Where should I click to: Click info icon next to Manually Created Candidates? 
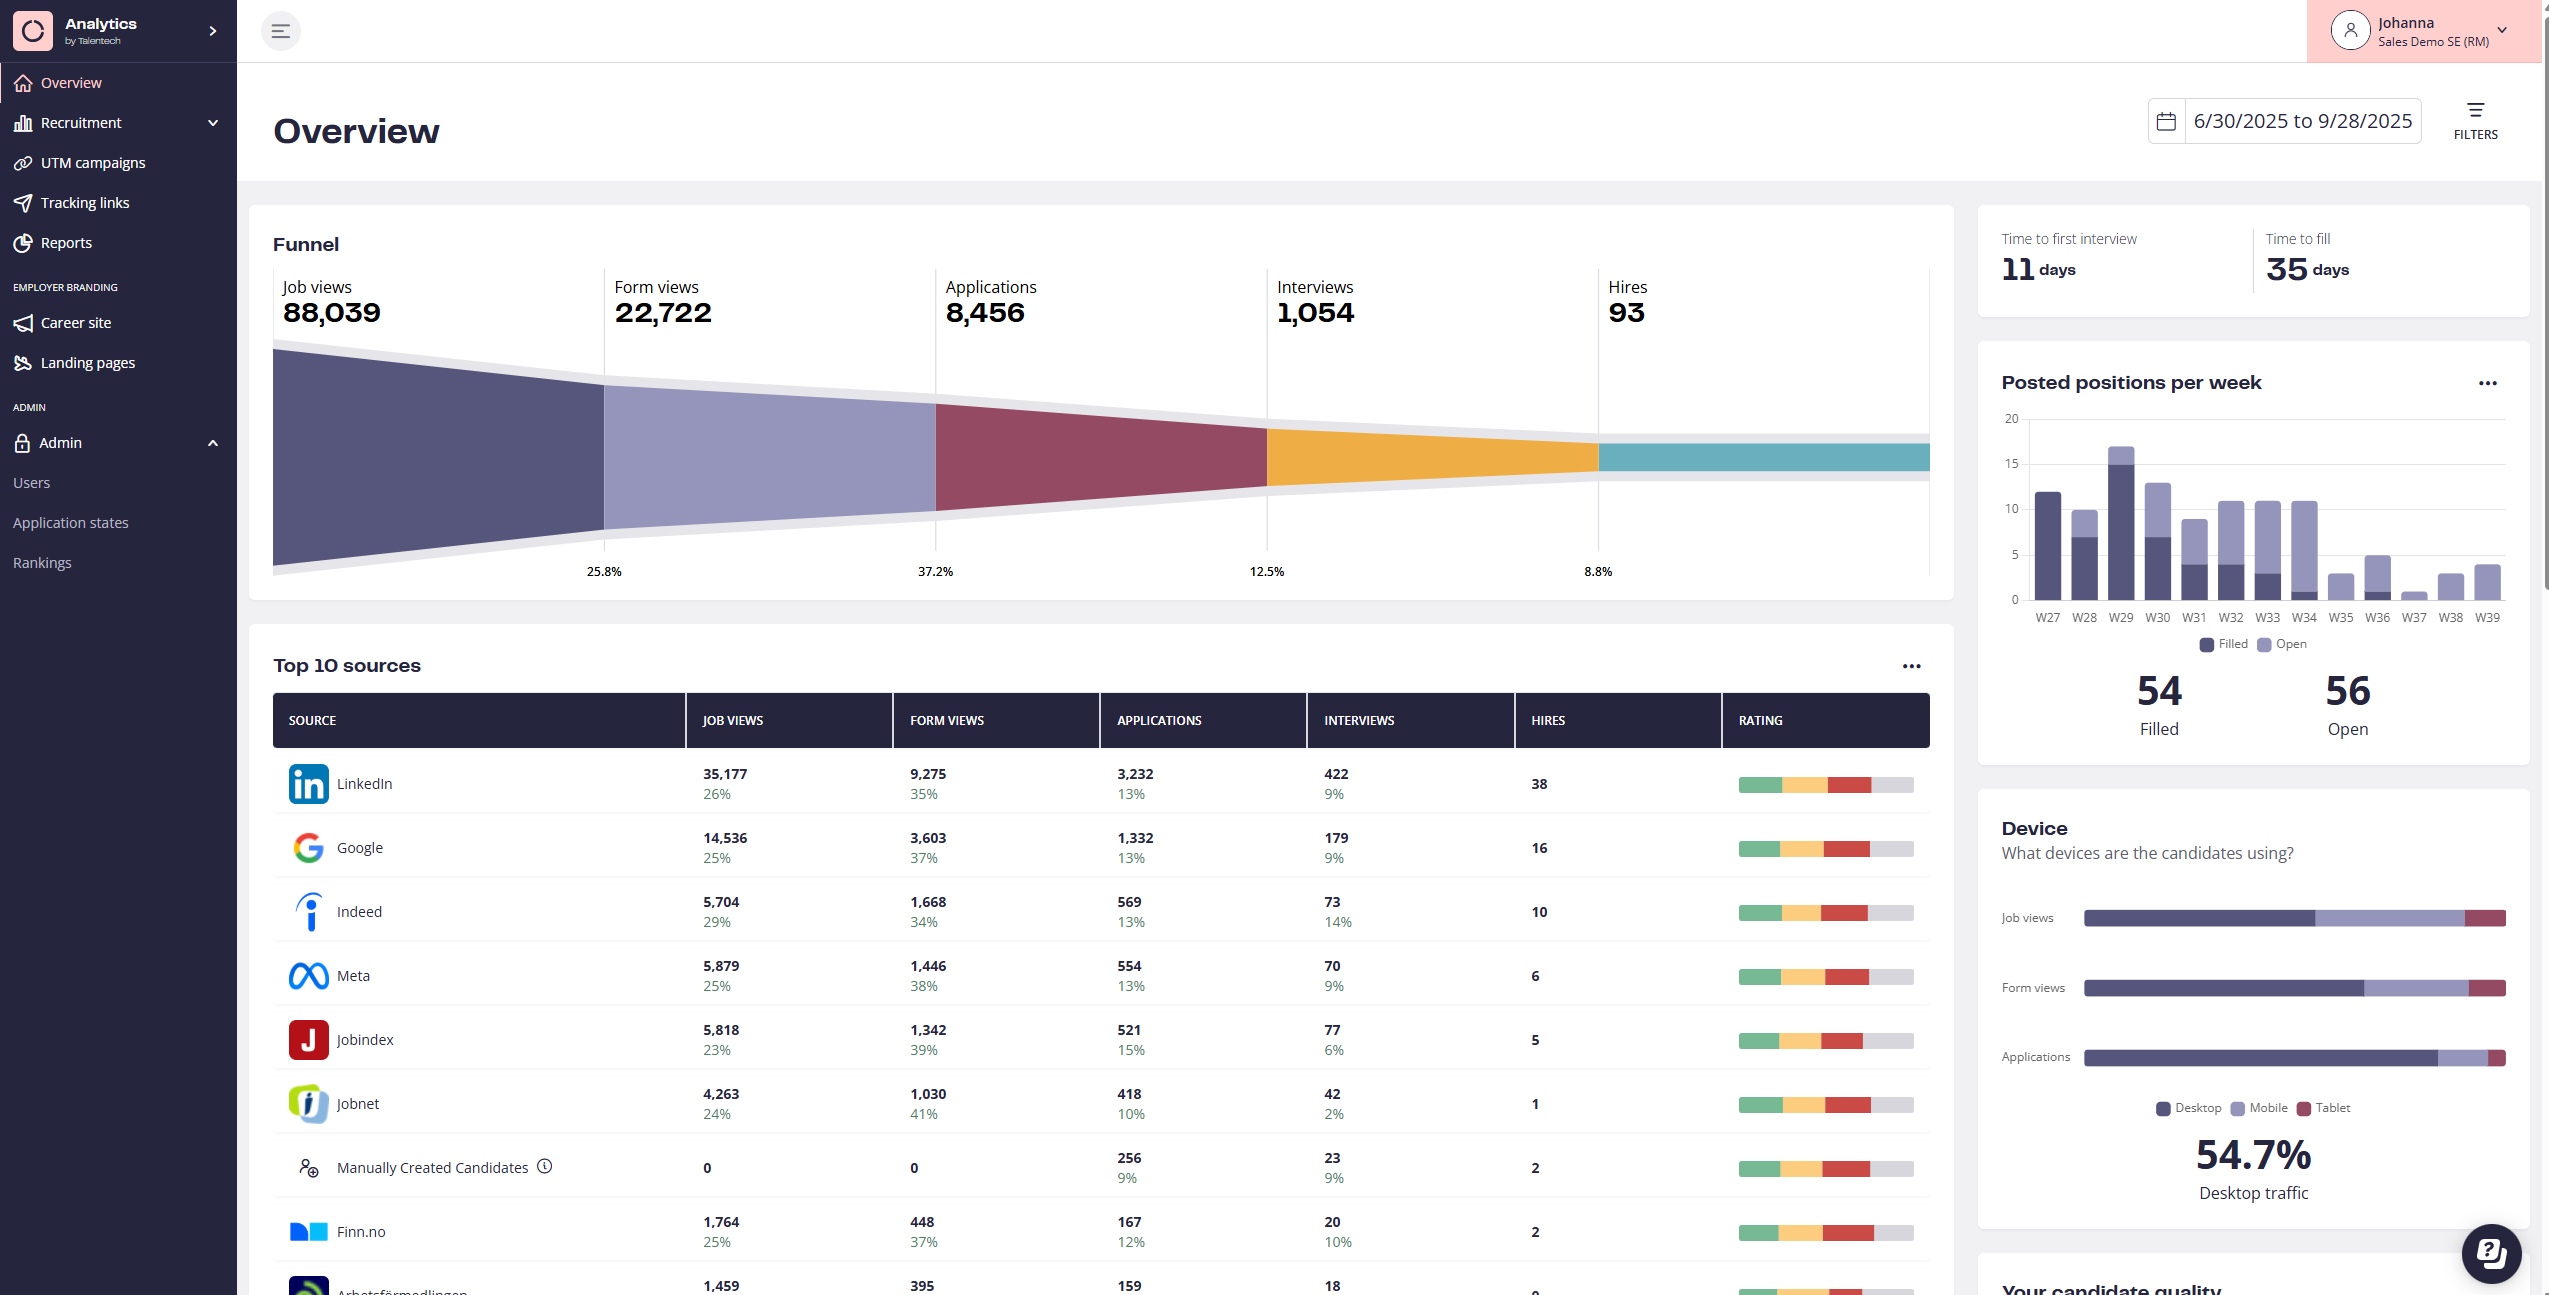pyautogui.click(x=545, y=1166)
